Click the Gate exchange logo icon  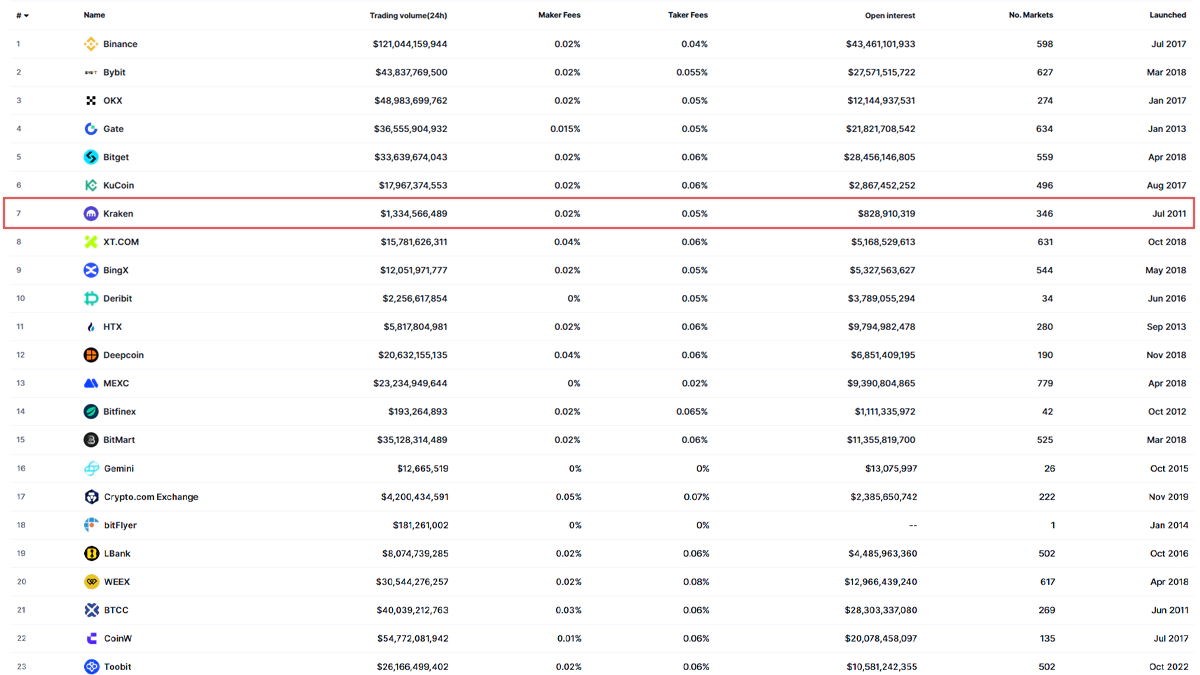91,129
